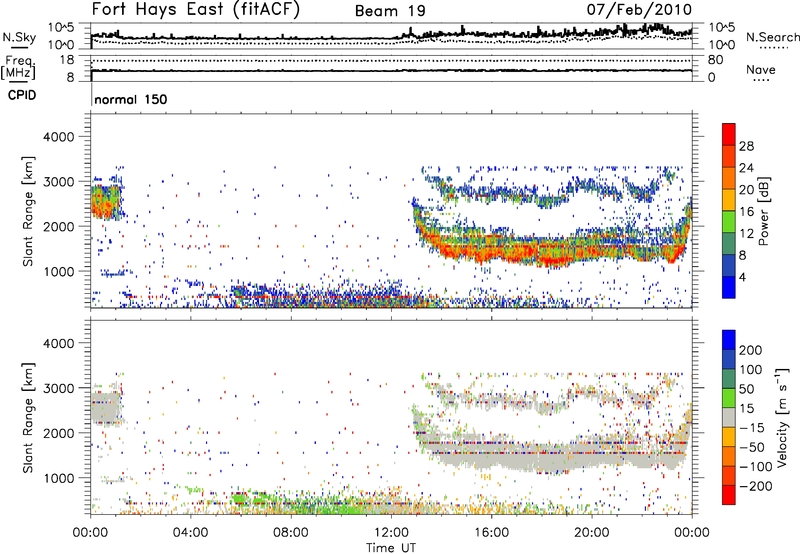
Task: Click the '08:00' time tick label
Action: [290, 533]
